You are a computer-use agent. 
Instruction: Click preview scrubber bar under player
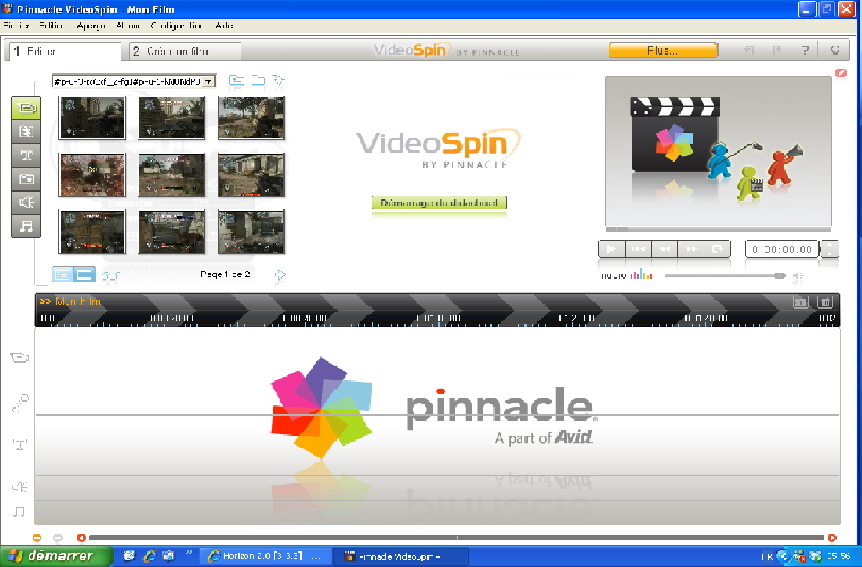click(718, 229)
